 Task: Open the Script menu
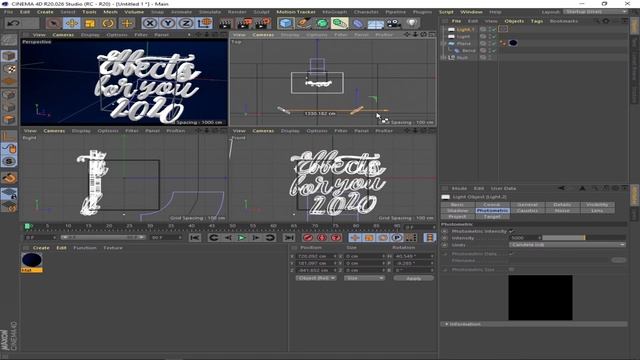point(446,12)
